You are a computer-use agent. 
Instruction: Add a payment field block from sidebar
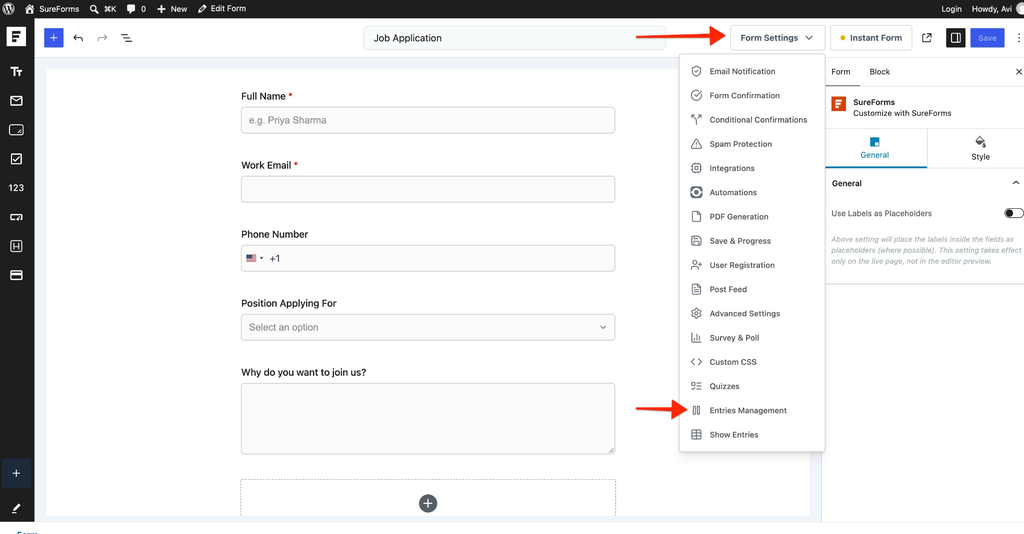coord(16,275)
